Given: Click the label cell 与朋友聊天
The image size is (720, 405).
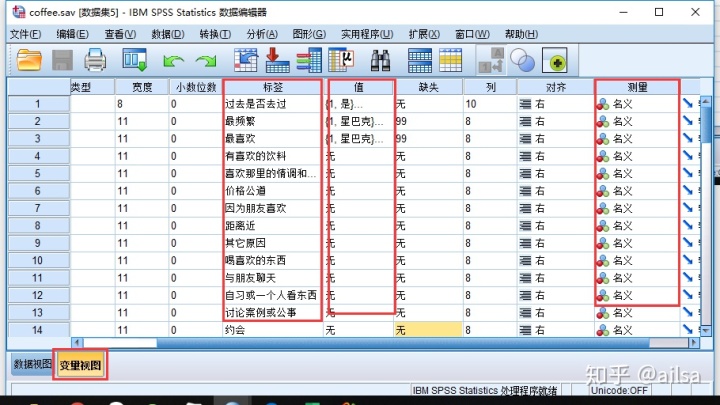Looking at the screenshot, I should point(273,278).
